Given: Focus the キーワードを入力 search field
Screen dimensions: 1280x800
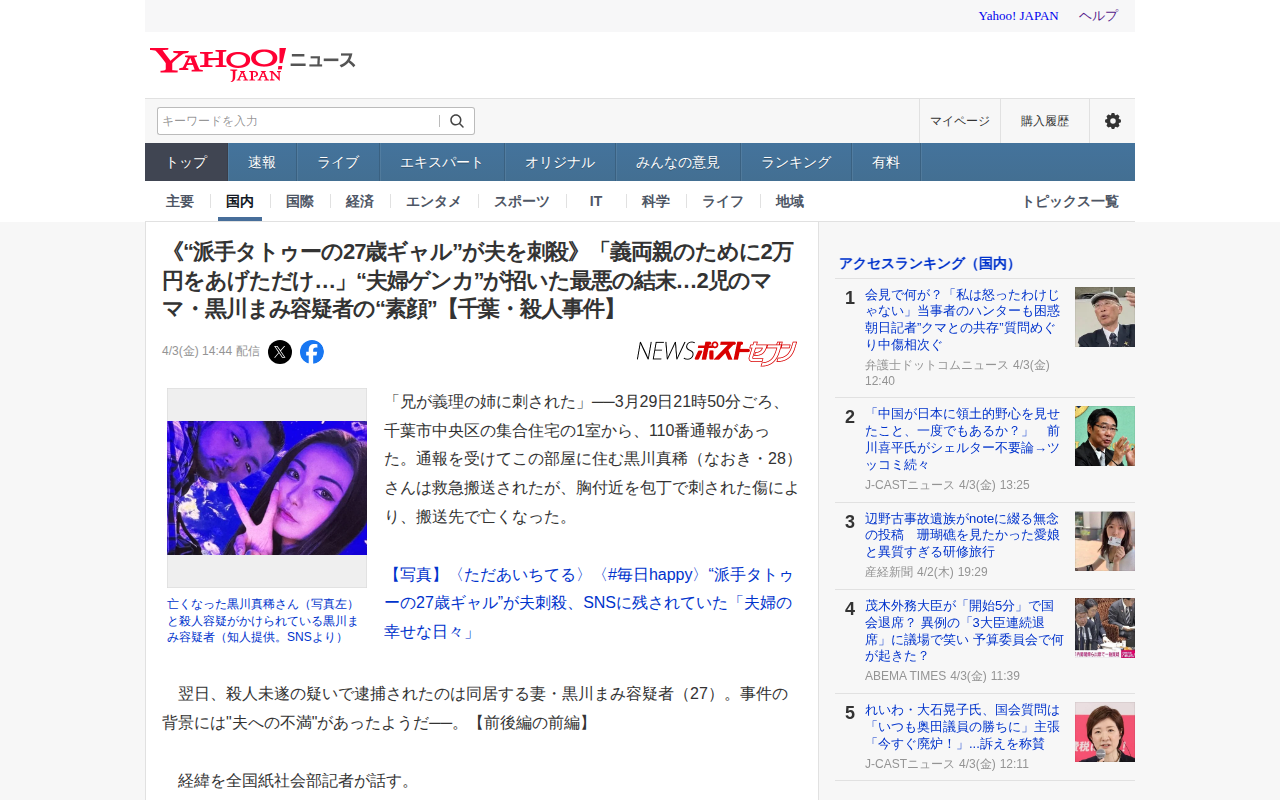Looking at the screenshot, I should coord(298,121).
